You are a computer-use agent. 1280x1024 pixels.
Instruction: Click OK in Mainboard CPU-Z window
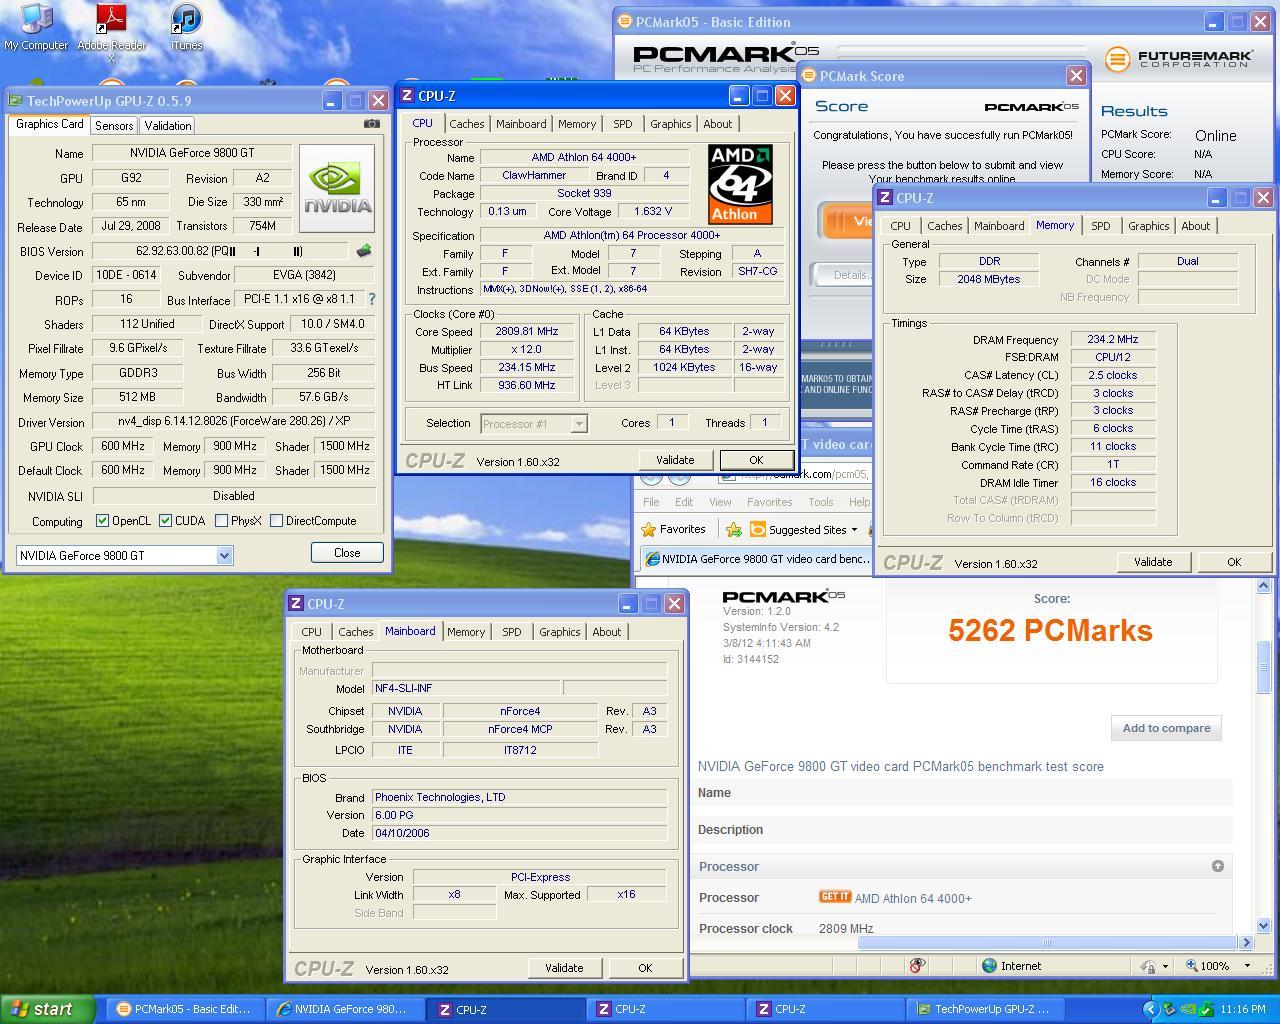click(645, 968)
